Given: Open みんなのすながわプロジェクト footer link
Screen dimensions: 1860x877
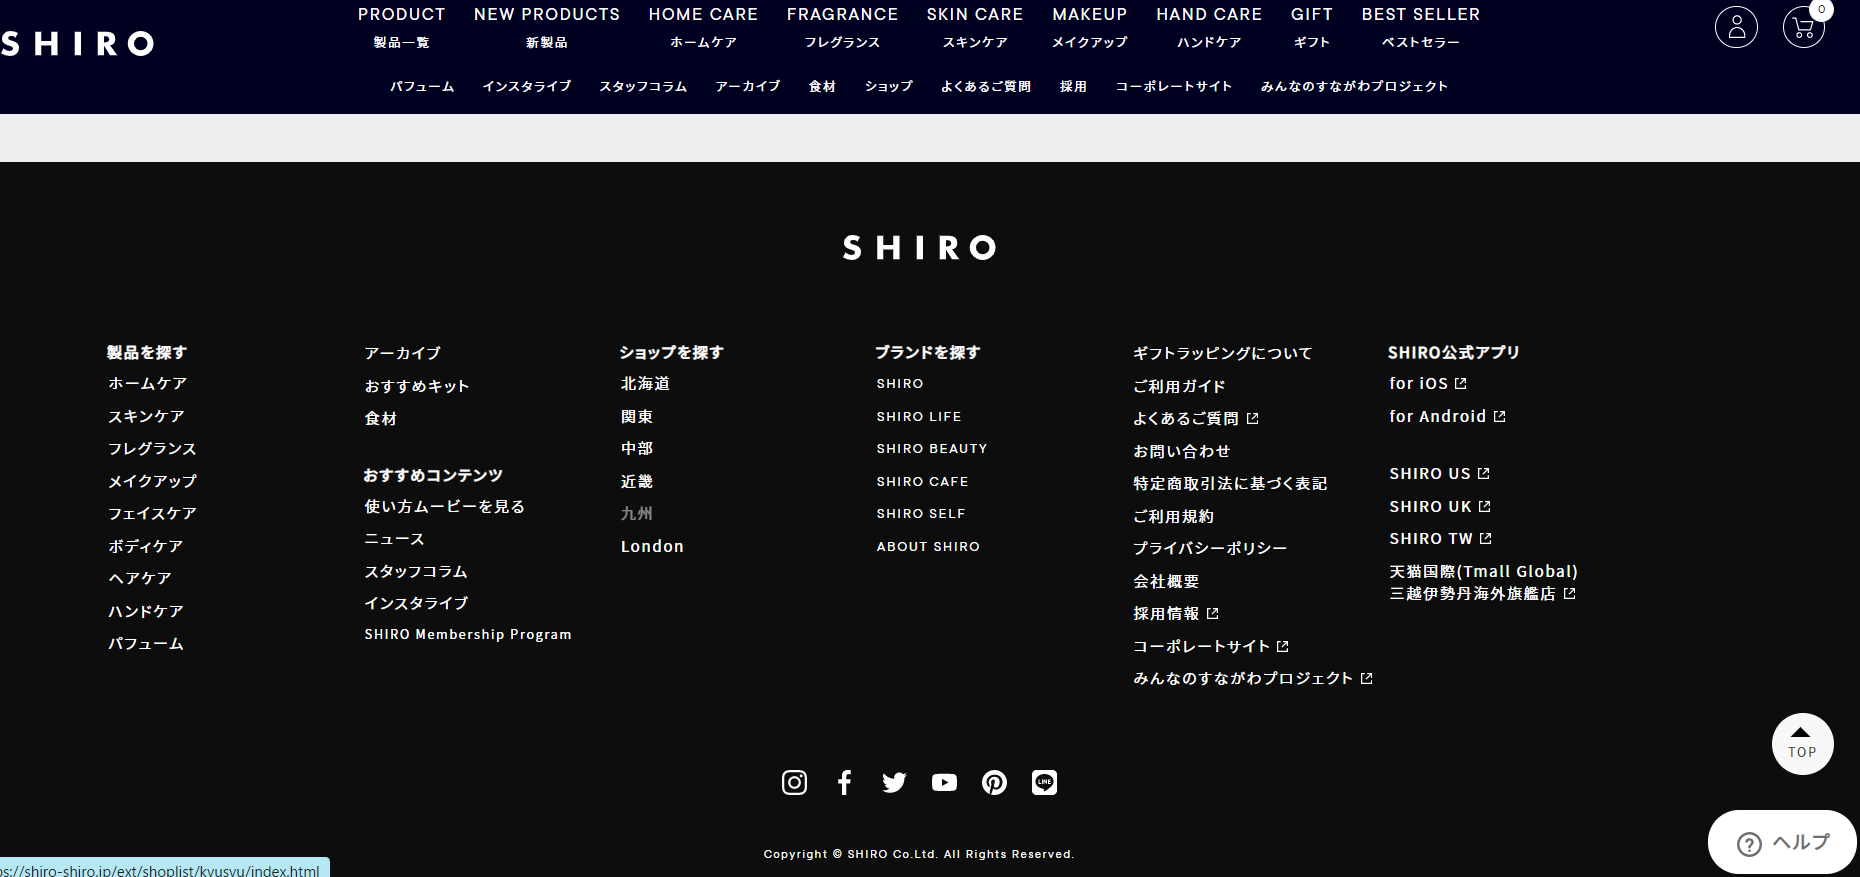Looking at the screenshot, I should (x=1253, y=678).
